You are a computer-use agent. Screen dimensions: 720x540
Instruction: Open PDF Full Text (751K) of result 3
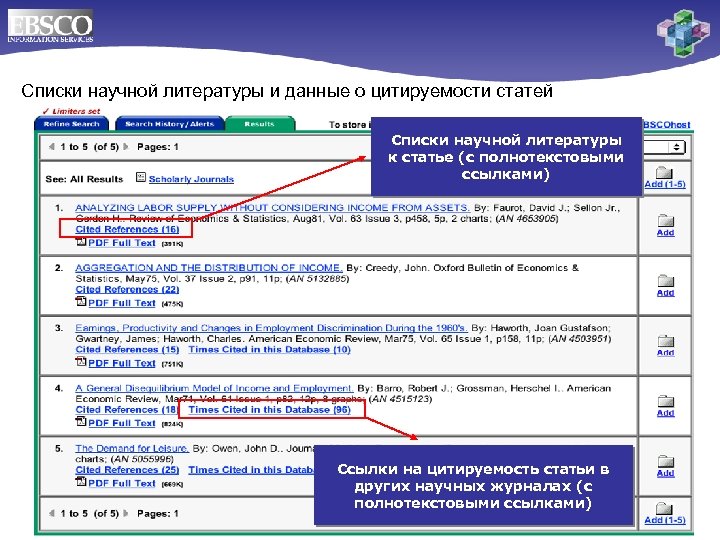click(x=122, y=363)
